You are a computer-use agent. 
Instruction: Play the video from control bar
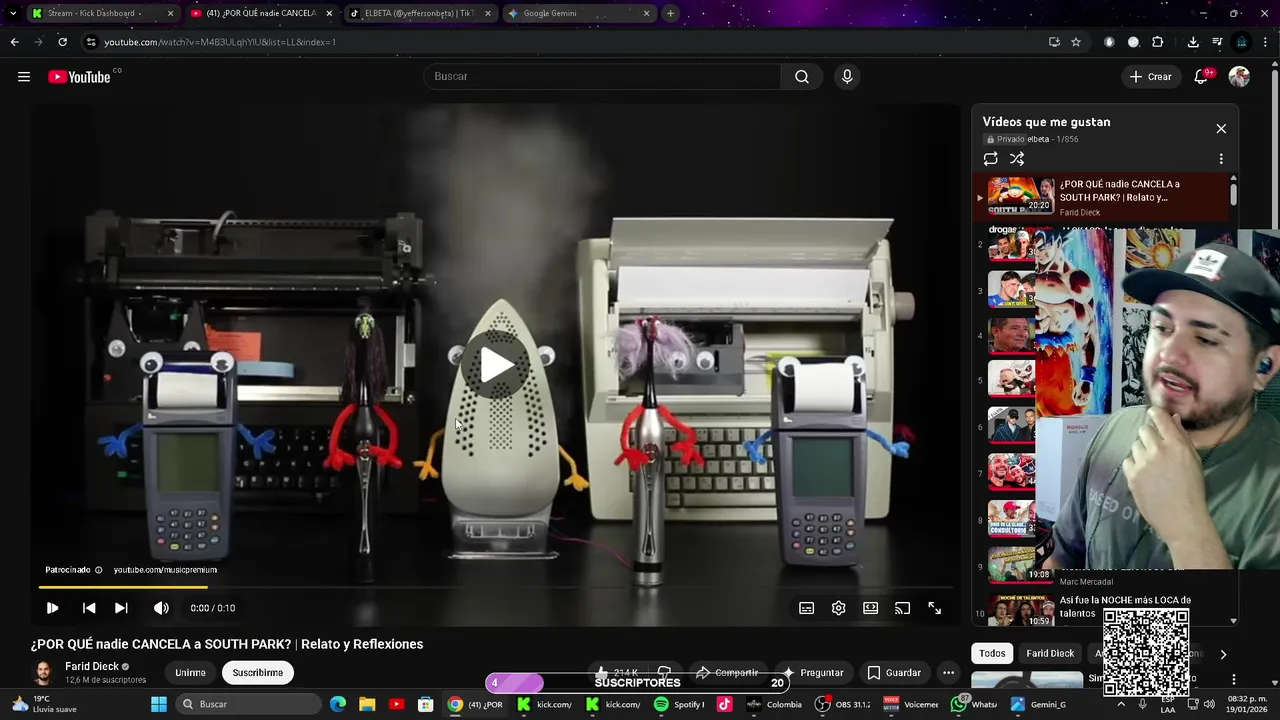point(52,608)
